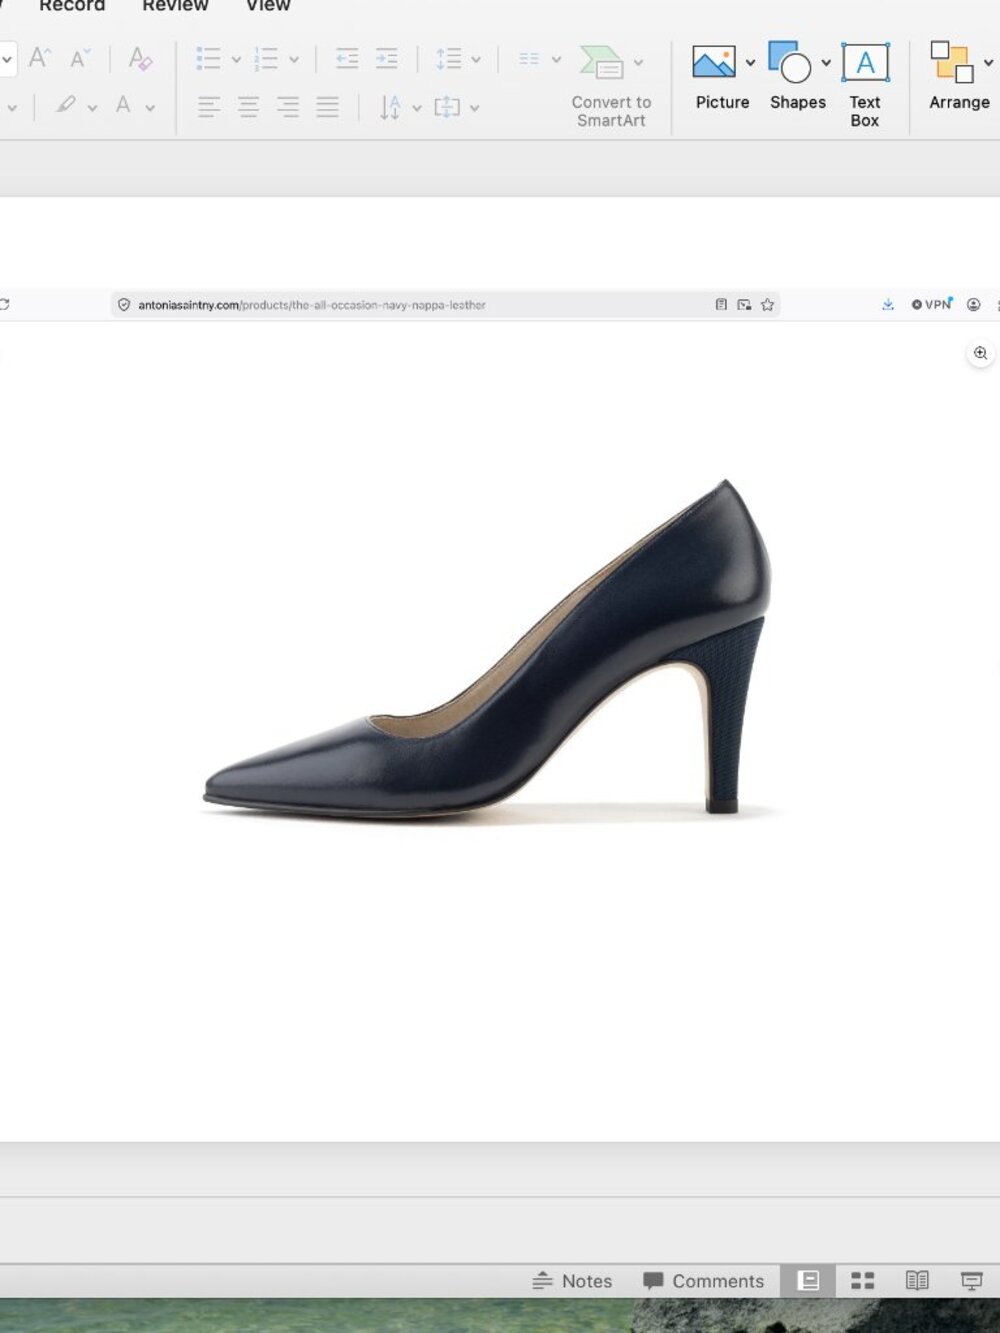
Task: Align text right
Action: point(288,107)
